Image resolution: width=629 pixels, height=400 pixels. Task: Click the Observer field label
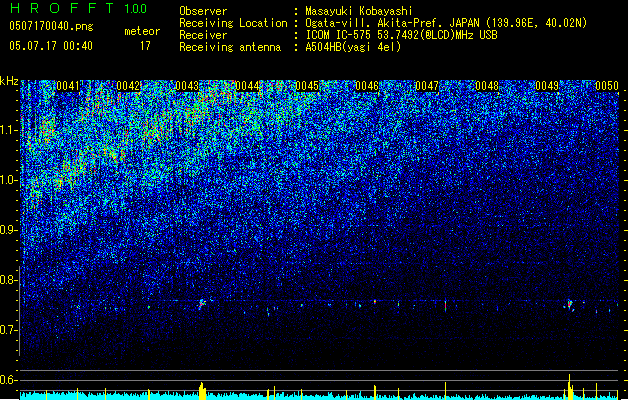coord(203,11)
